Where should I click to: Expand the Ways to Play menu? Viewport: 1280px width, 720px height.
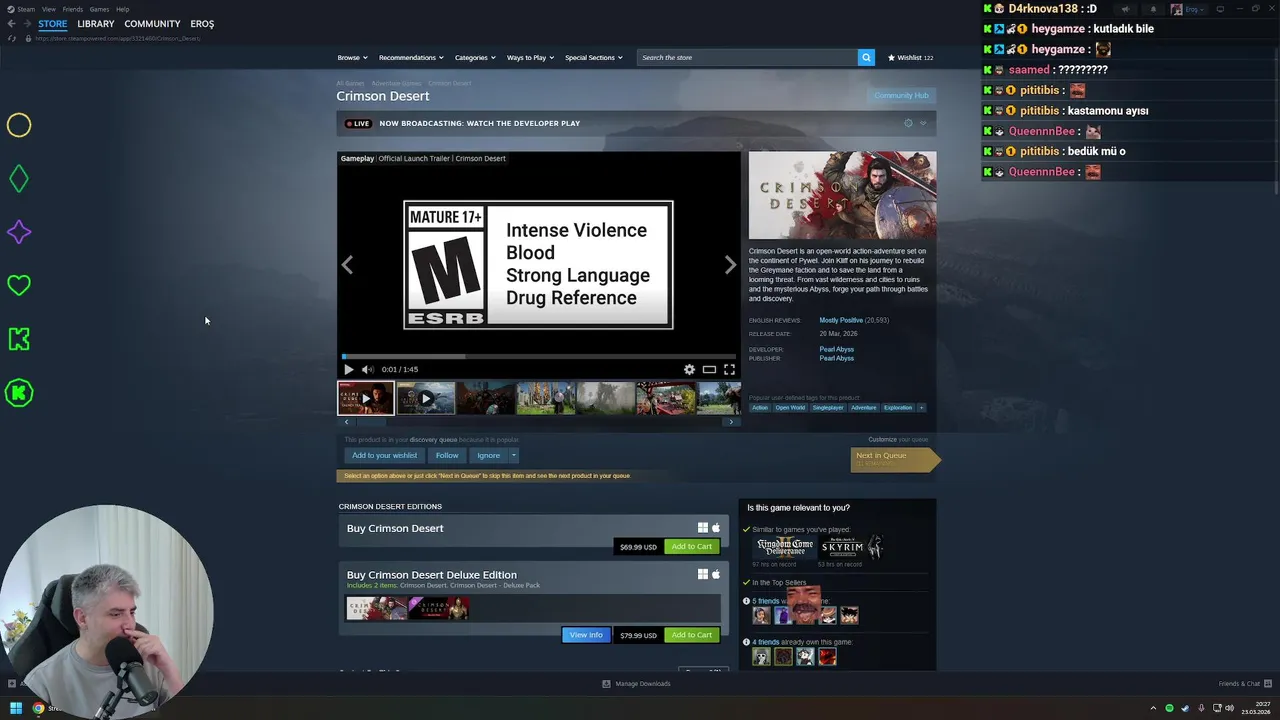(530, 57)
